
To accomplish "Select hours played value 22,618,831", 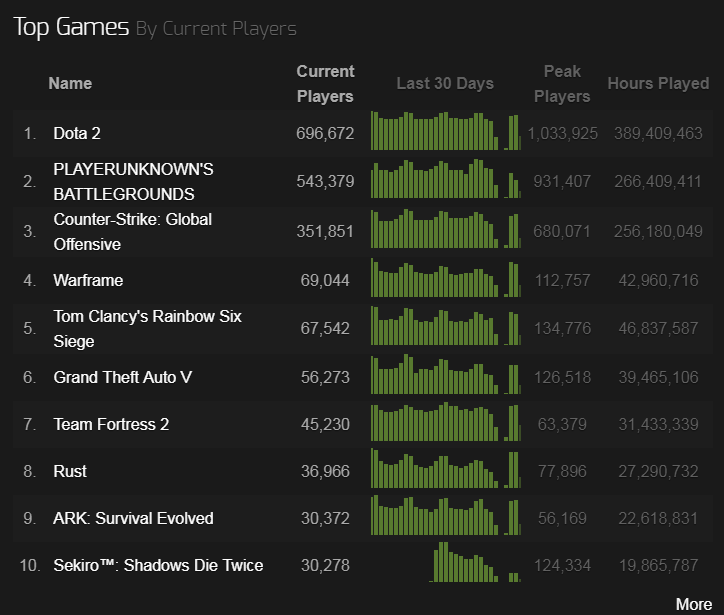I will [x=658, y=519].
